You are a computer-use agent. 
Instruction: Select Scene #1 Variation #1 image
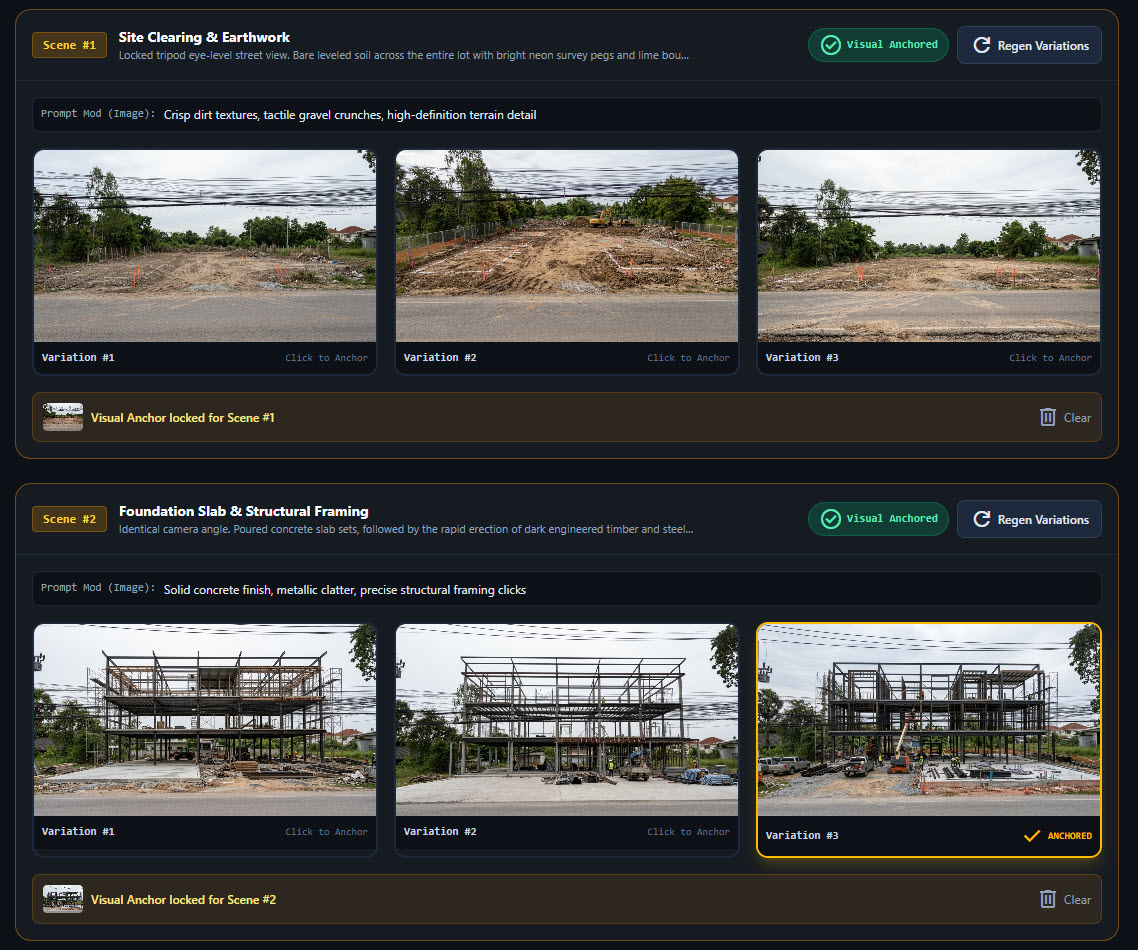tap(205, 246)
